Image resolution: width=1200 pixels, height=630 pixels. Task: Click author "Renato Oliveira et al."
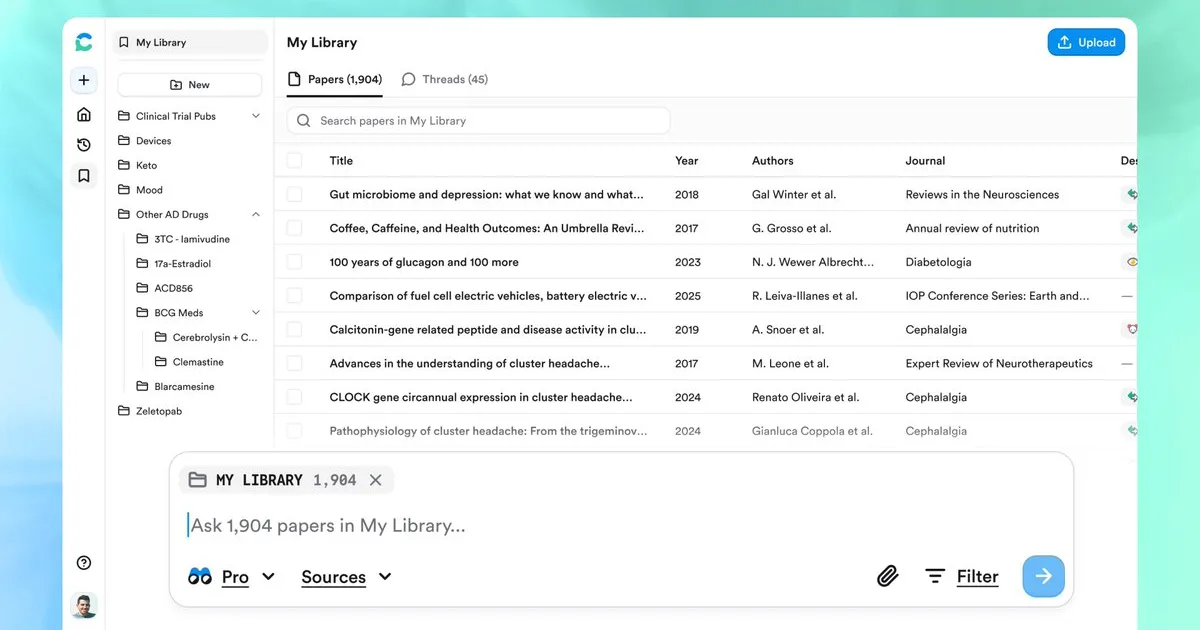pyautogui.click(x=805, y=397)
